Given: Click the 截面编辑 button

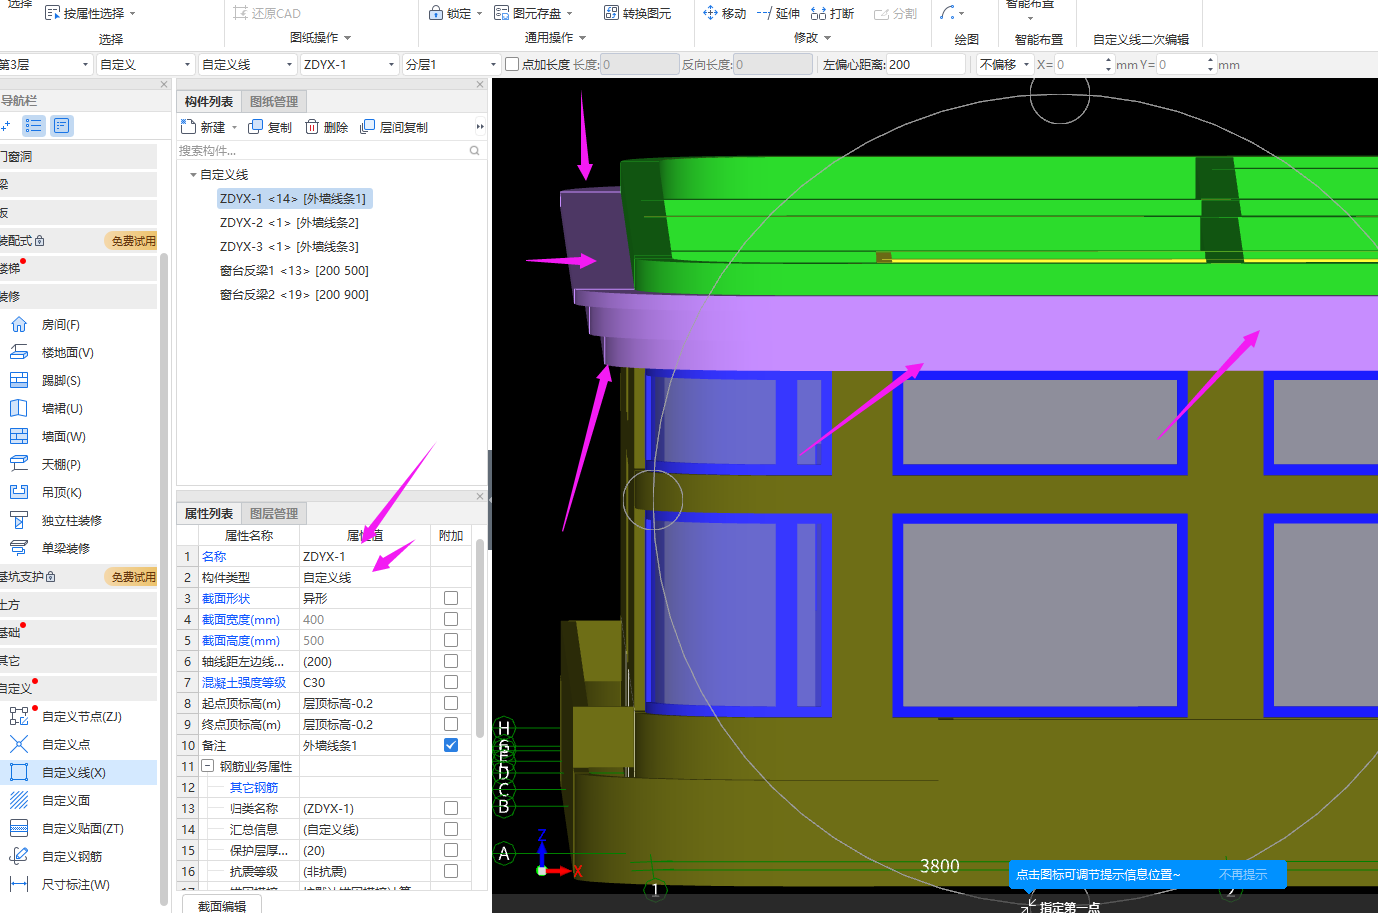Looking at the screenshot, I should pos(222,906).
